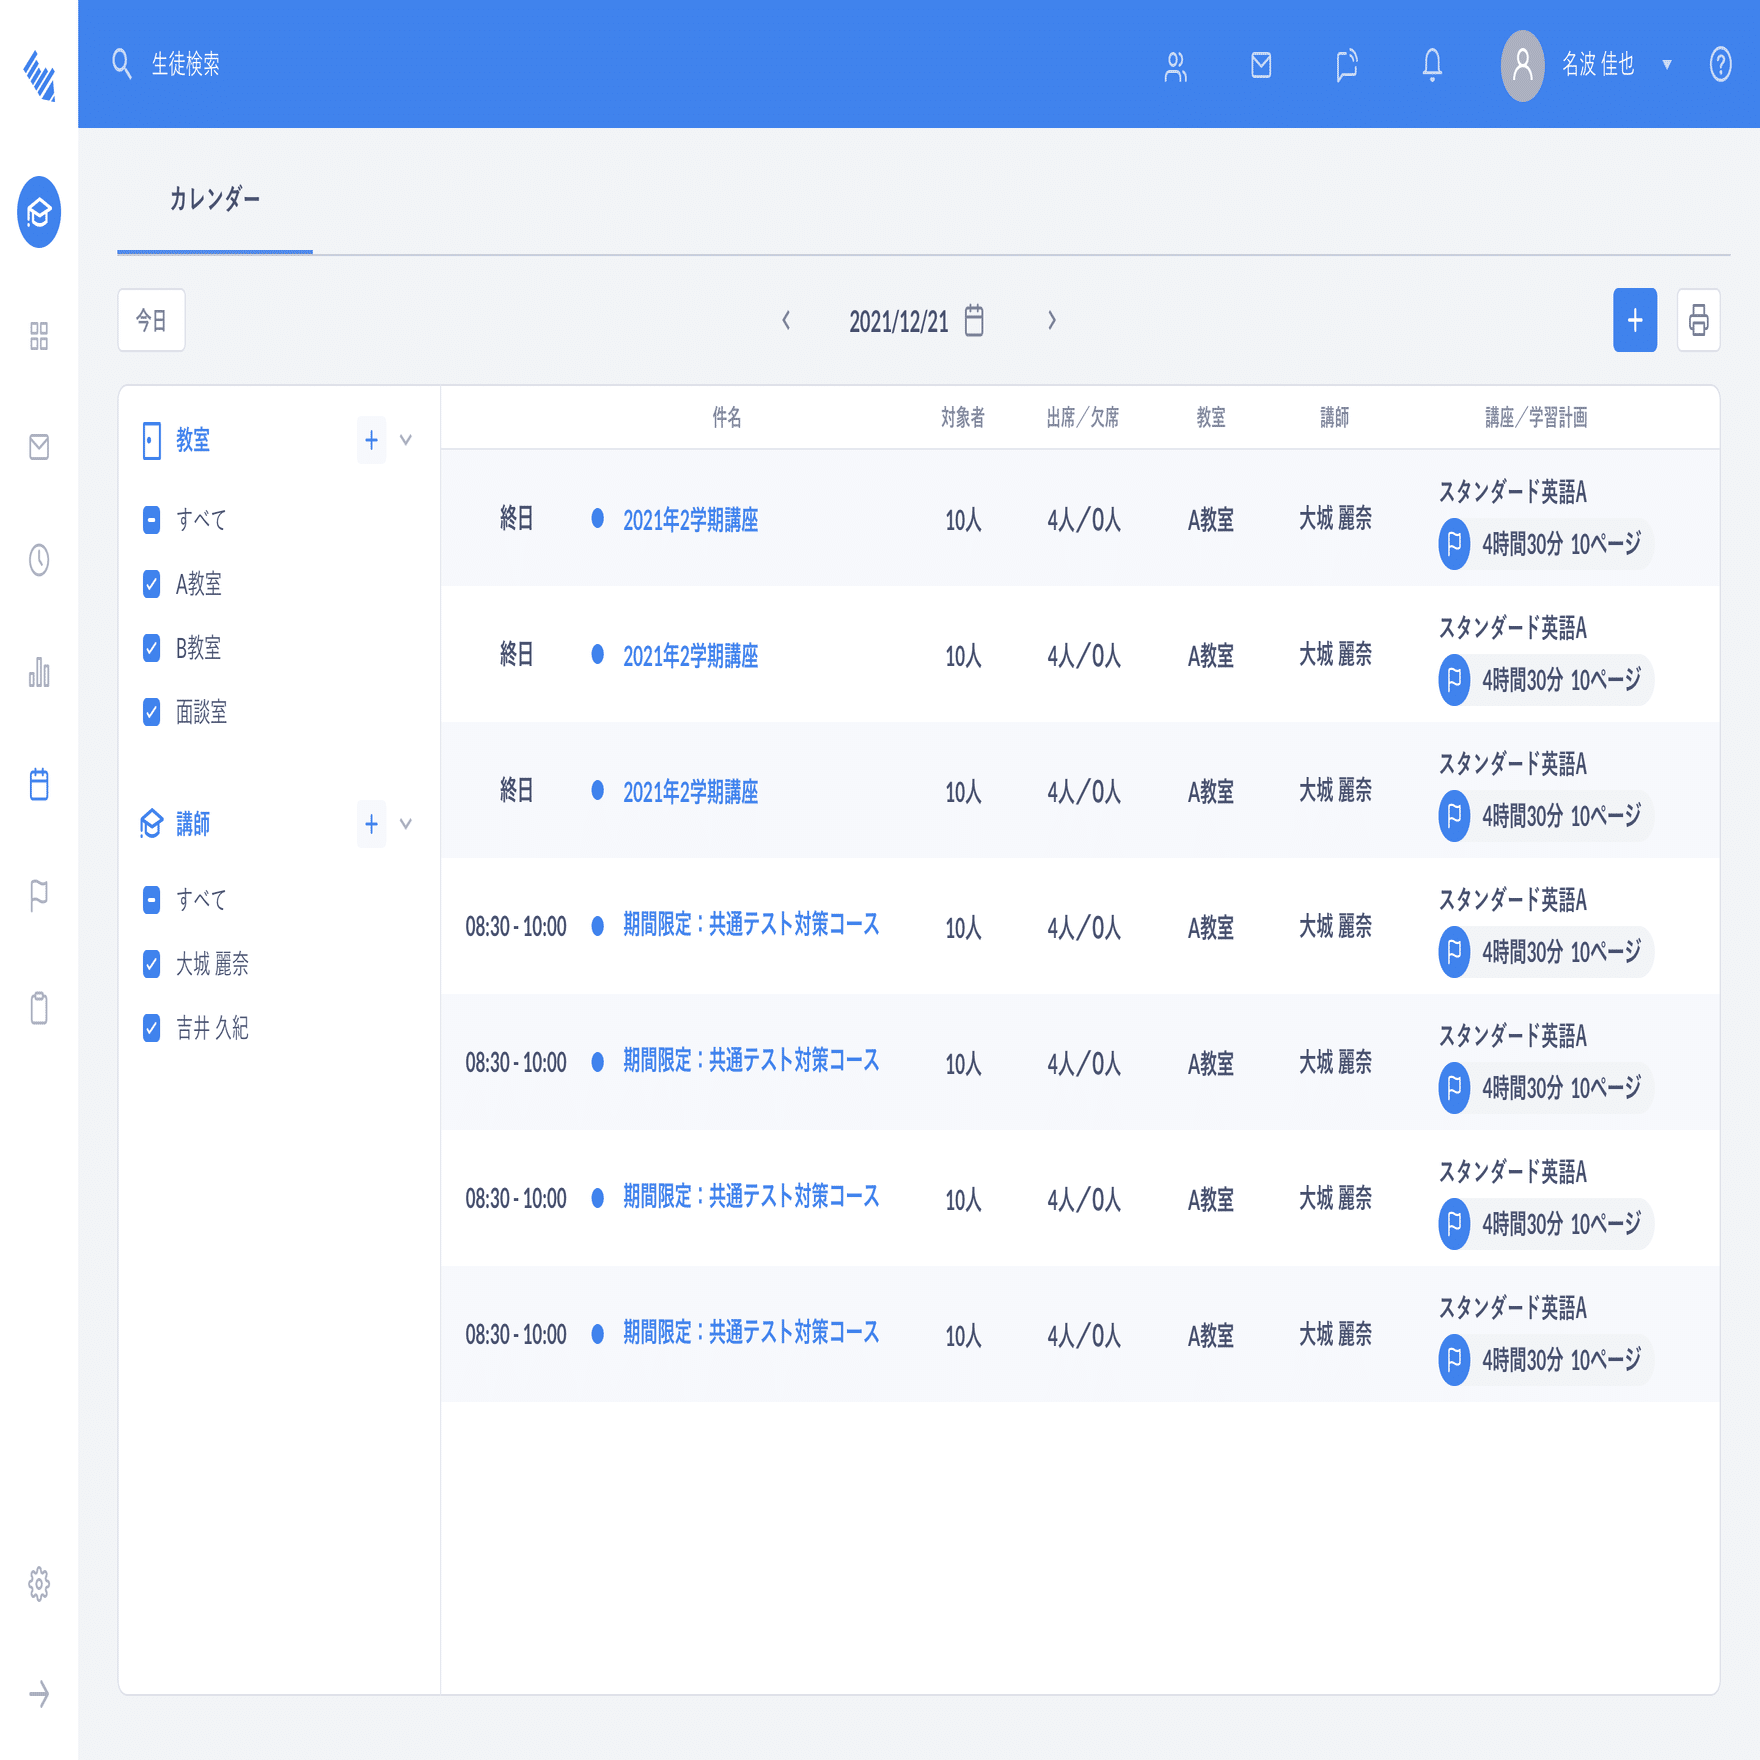Open the settings gear icon
Screen dimensions: 1760x1760
[39, 1583]
